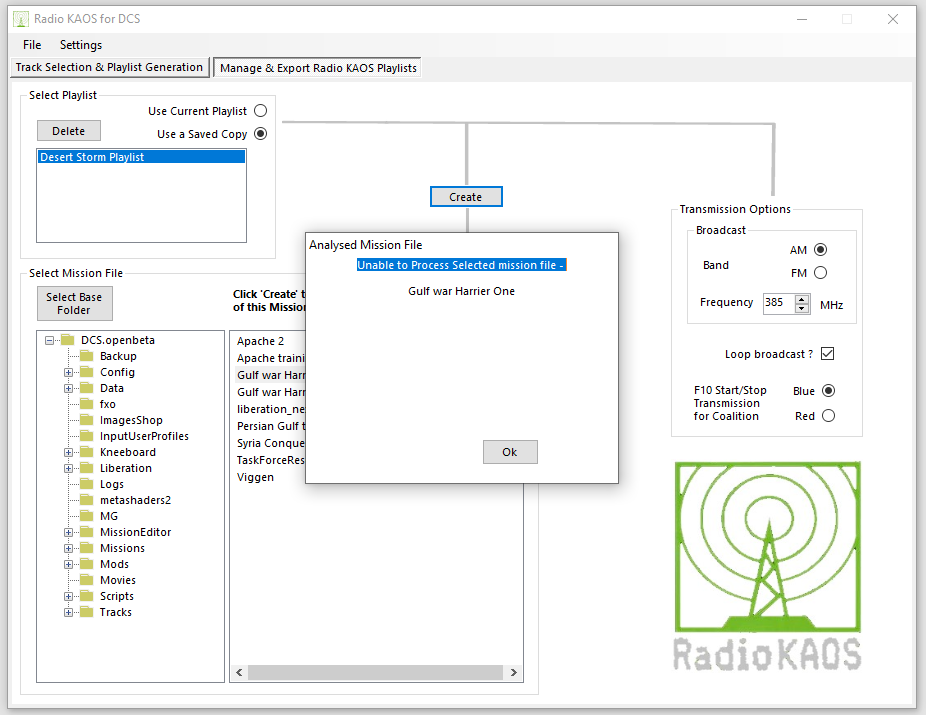Click the highlighted Unable to Process message
The height and width of the screenshot is (715, 926).
tap(461, 265)
